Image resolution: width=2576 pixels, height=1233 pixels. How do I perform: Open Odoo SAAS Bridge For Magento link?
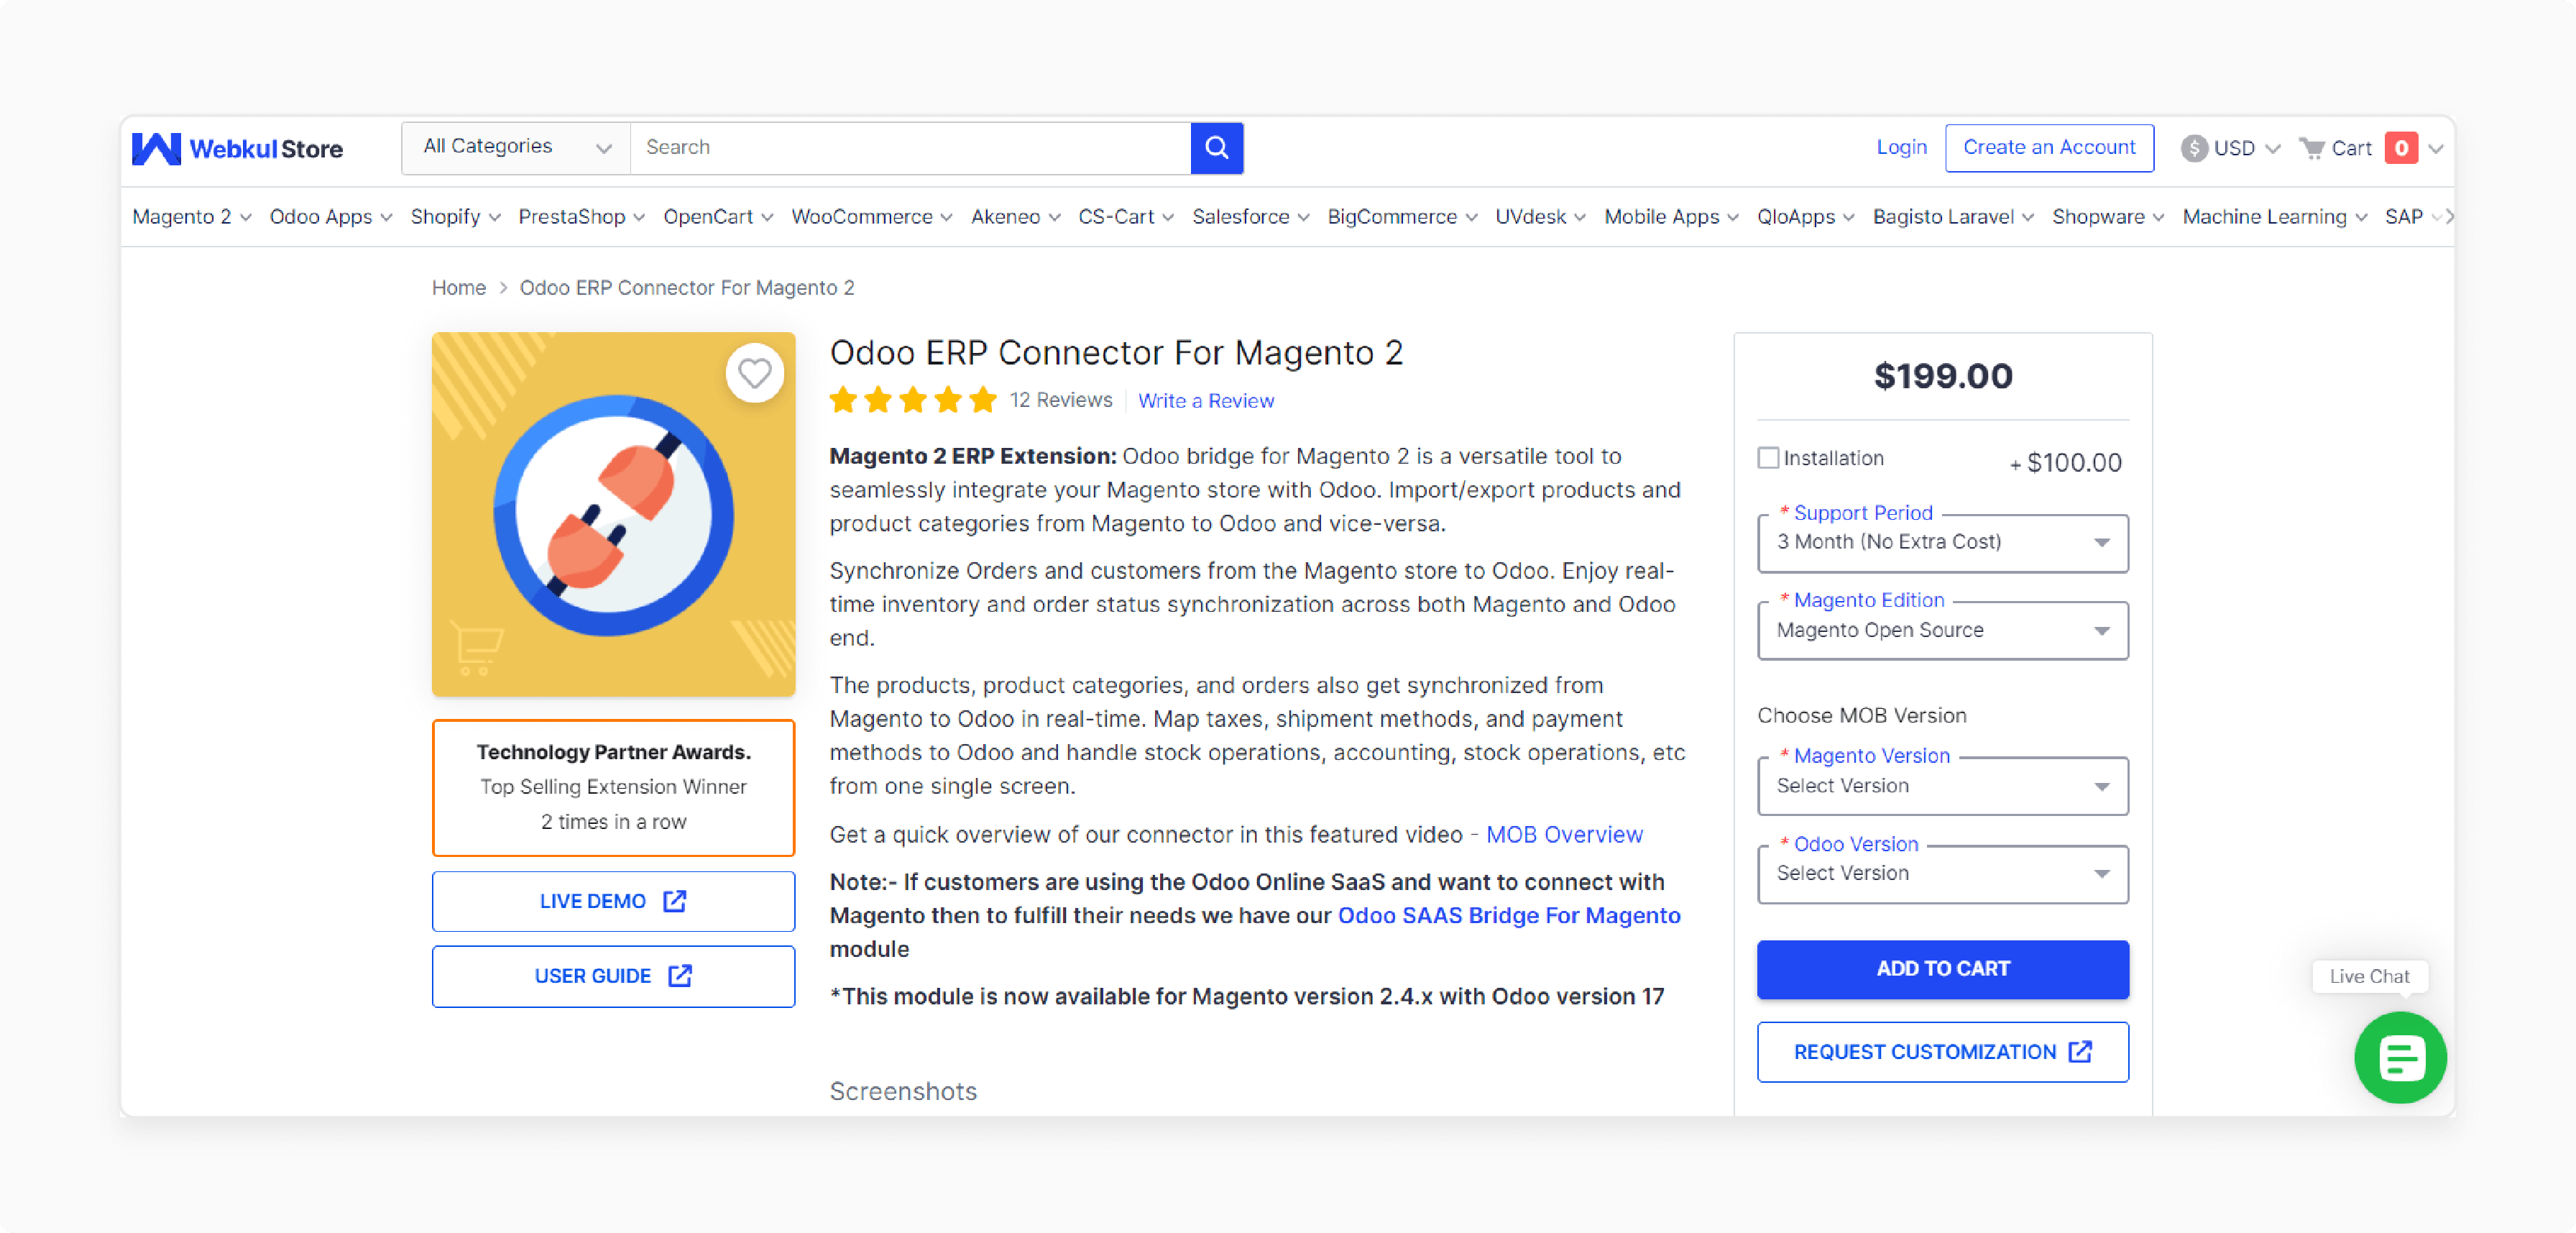pos(1509,915)
